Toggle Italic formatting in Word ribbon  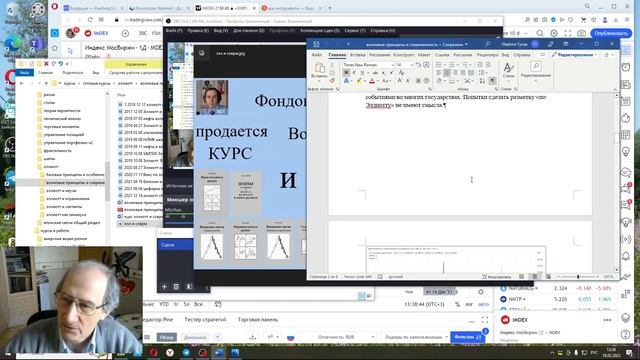pyautogui.click(x=354, y=72)
